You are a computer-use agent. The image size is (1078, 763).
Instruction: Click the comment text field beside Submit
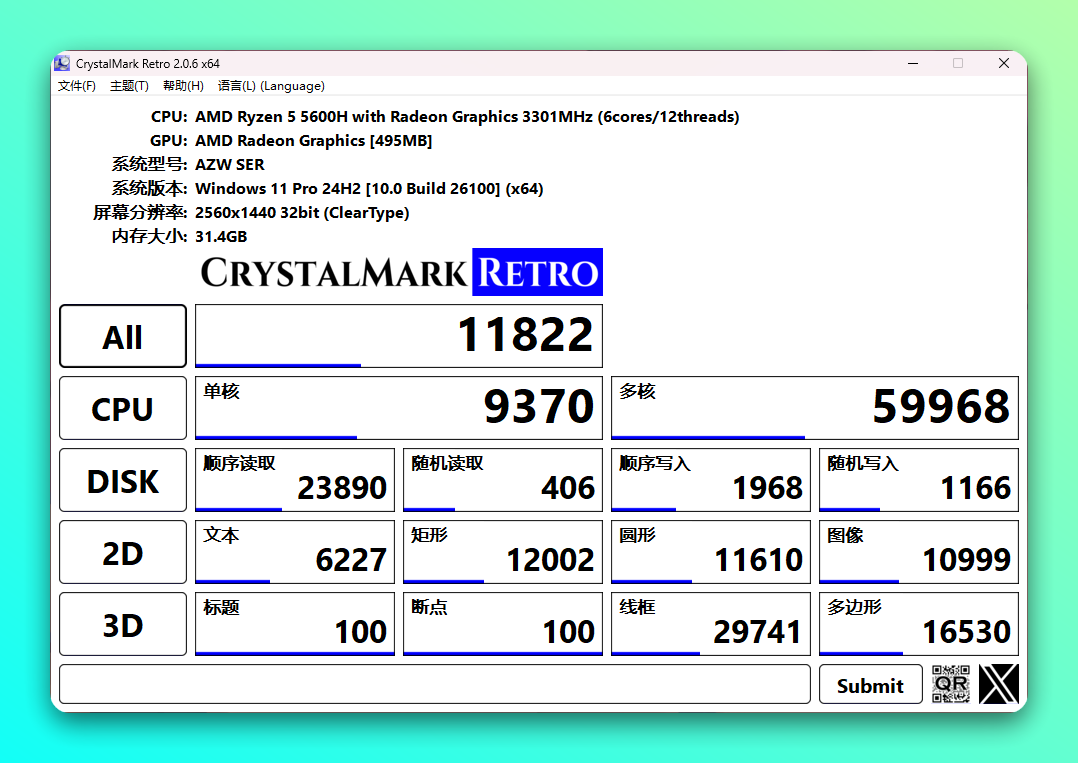tap(434, 684)
